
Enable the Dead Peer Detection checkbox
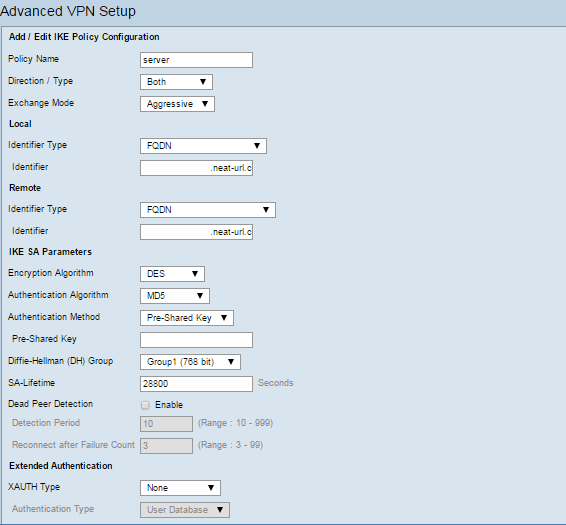pos(145,405)
